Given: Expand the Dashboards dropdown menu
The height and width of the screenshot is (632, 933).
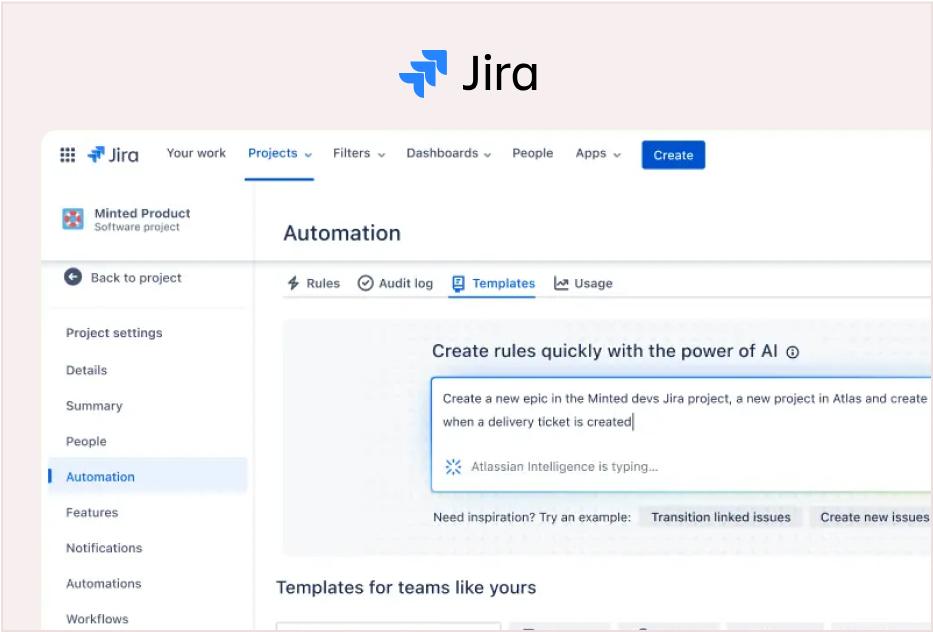Looking at the screenshot, I should point(449,154).
